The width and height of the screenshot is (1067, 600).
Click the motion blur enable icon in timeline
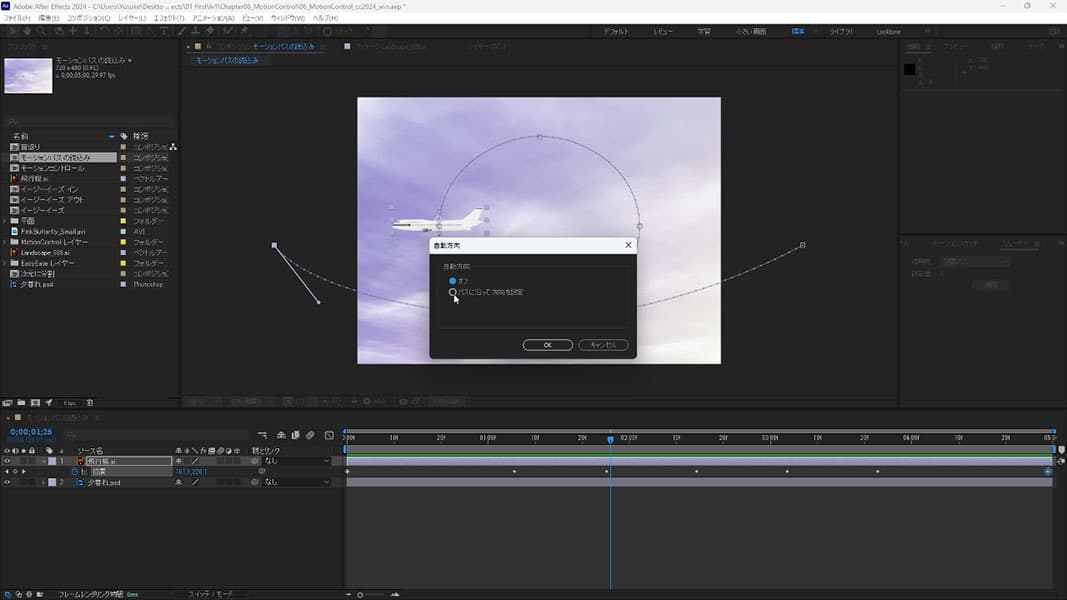[x=311, y=435]
